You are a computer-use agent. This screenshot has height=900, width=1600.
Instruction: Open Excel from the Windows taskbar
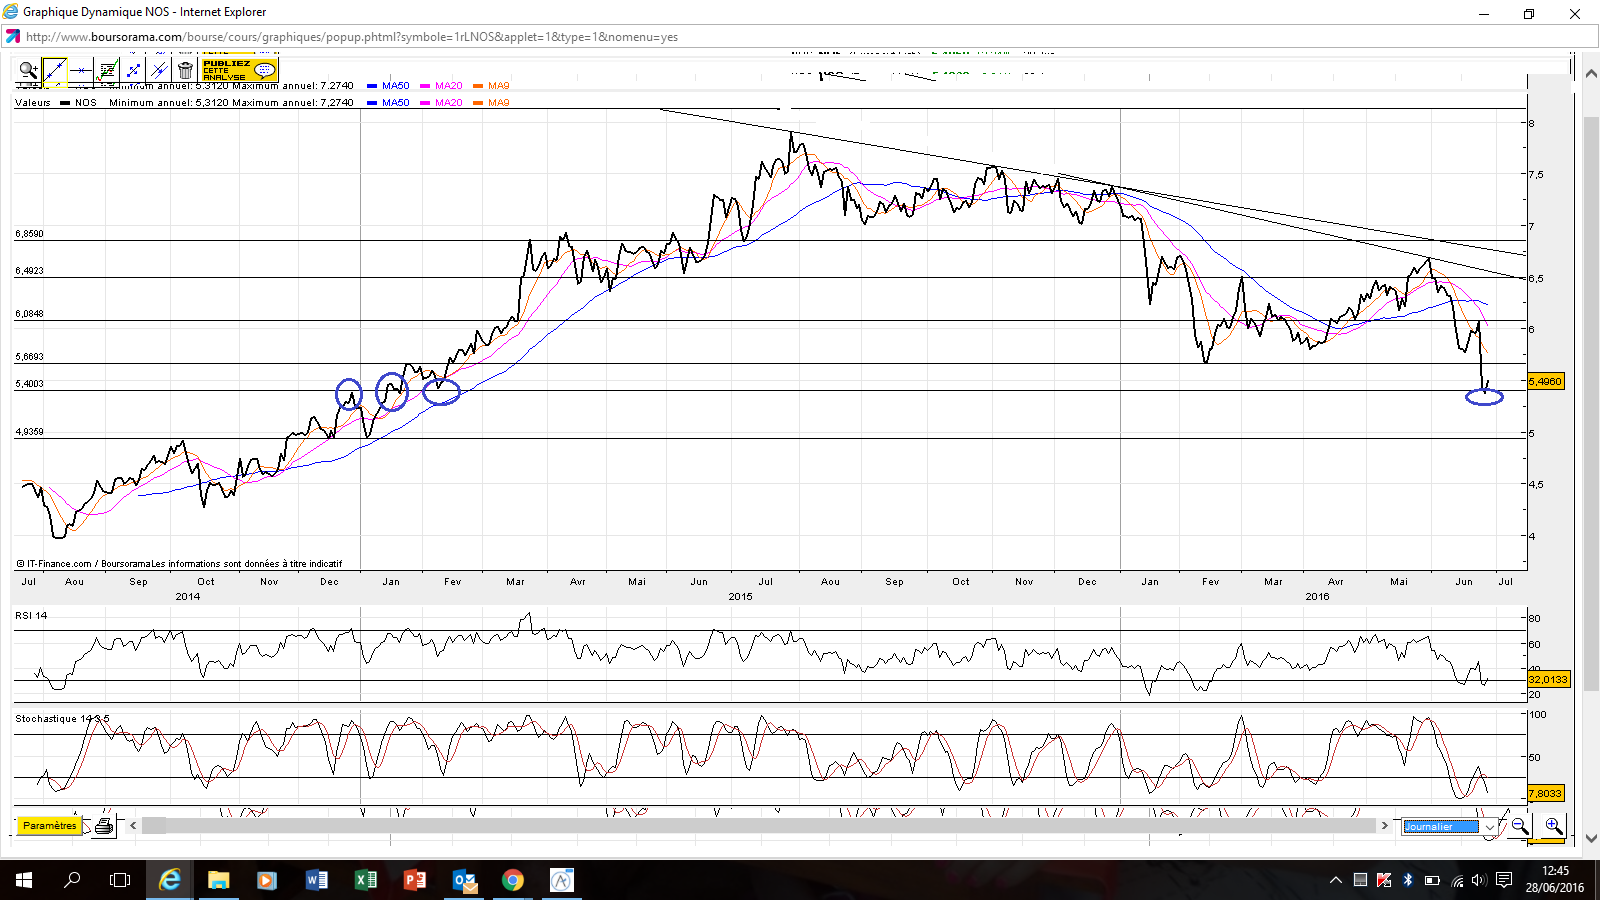[x=365, y=880]
